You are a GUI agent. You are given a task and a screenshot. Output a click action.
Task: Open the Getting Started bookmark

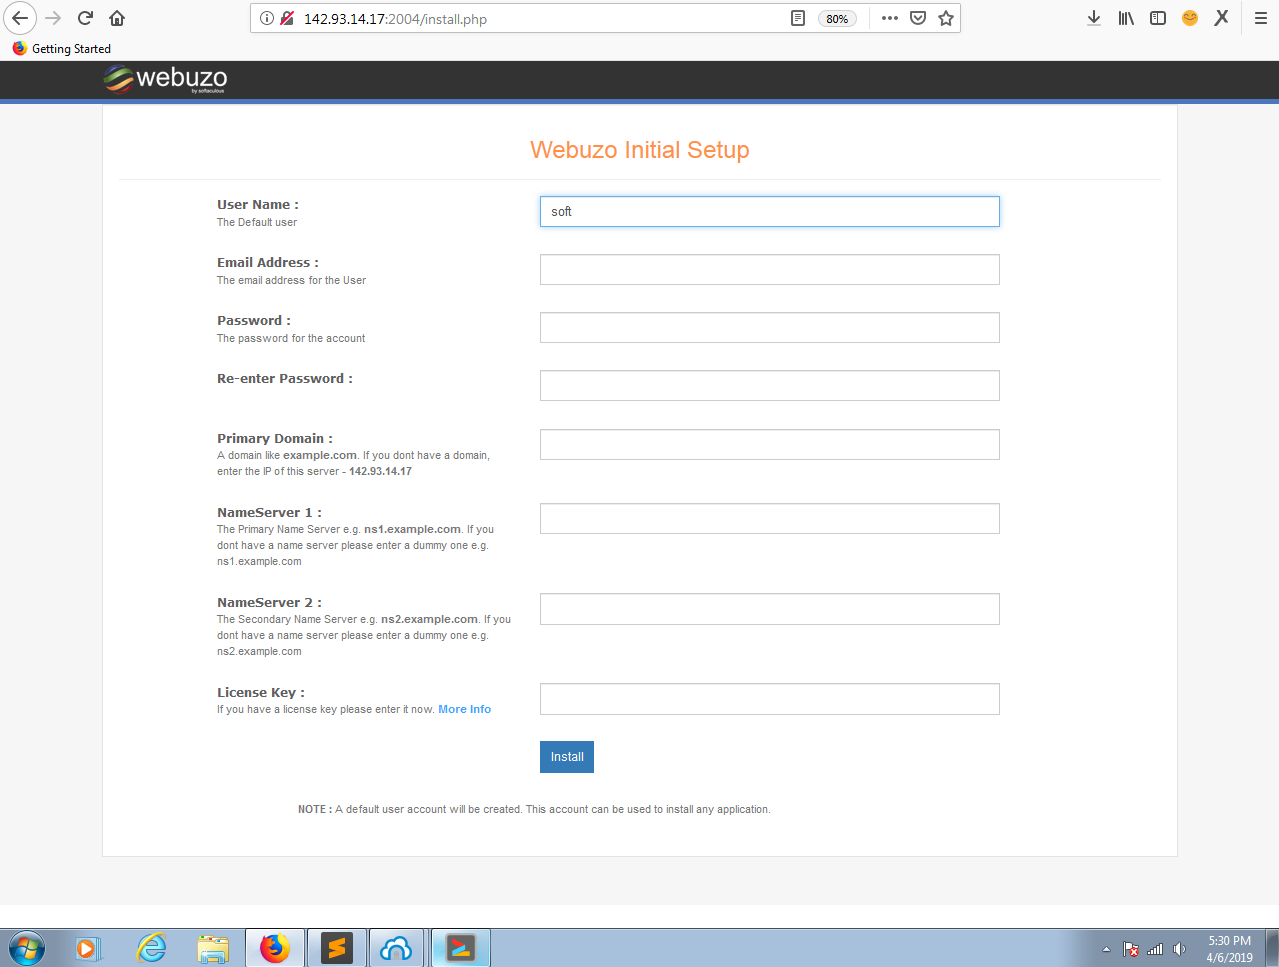(62, 48)
